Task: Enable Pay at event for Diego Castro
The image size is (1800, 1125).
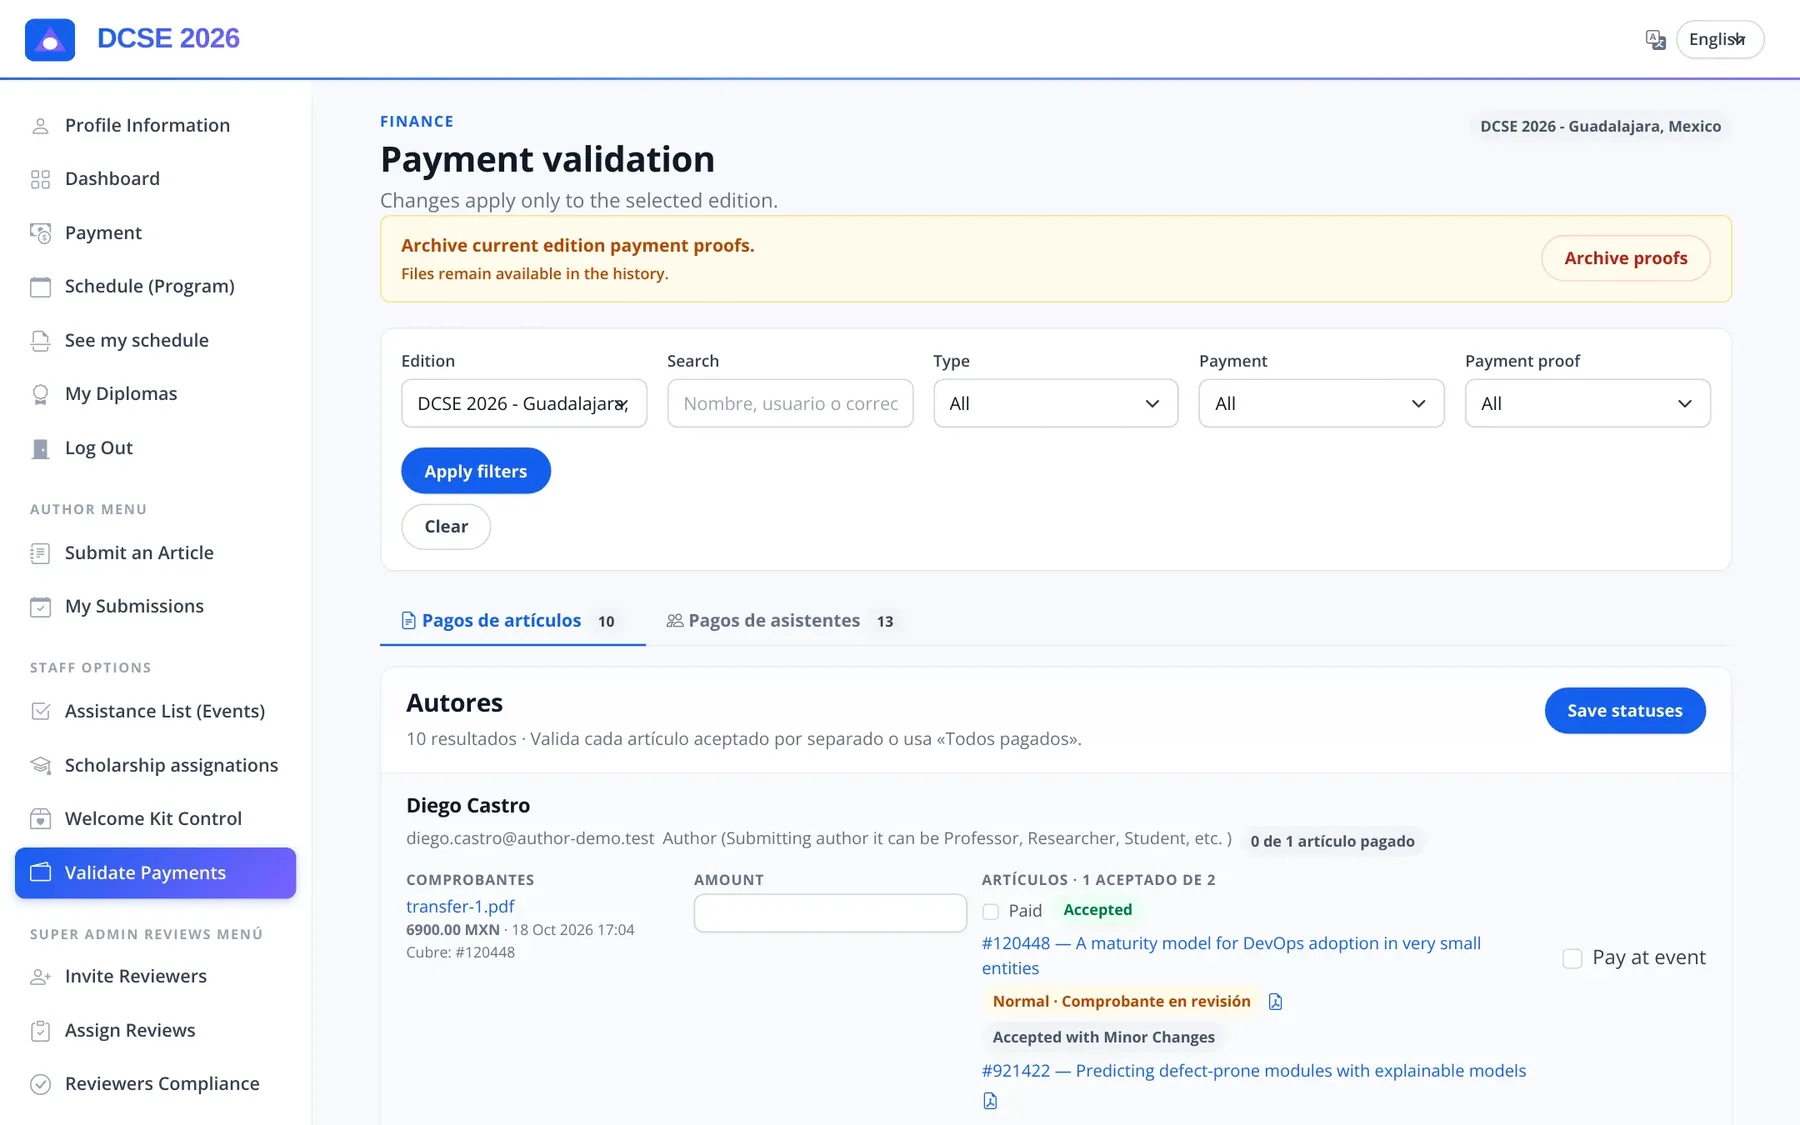Action: coord(1572,959)
